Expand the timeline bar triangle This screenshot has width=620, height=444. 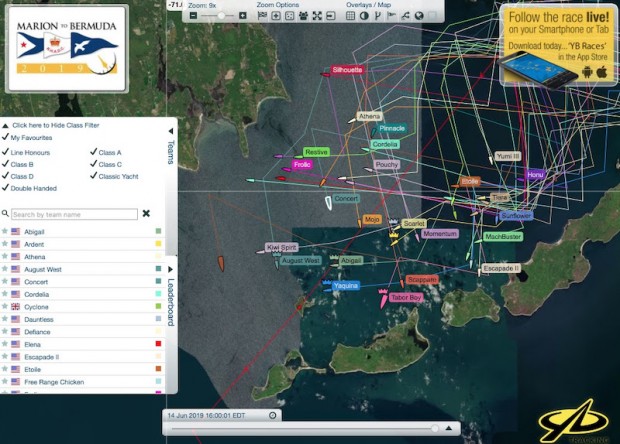coord(448,428)
